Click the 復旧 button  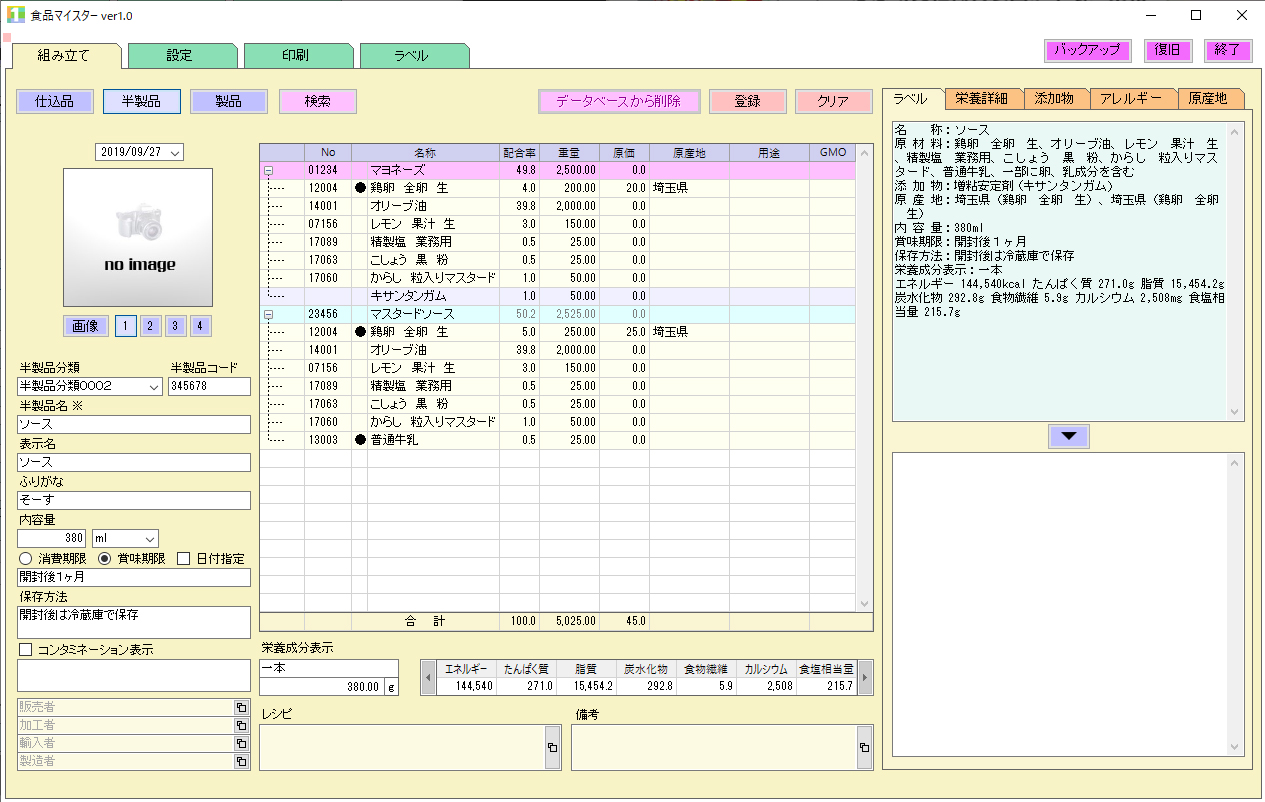[x=1168, y=50]
